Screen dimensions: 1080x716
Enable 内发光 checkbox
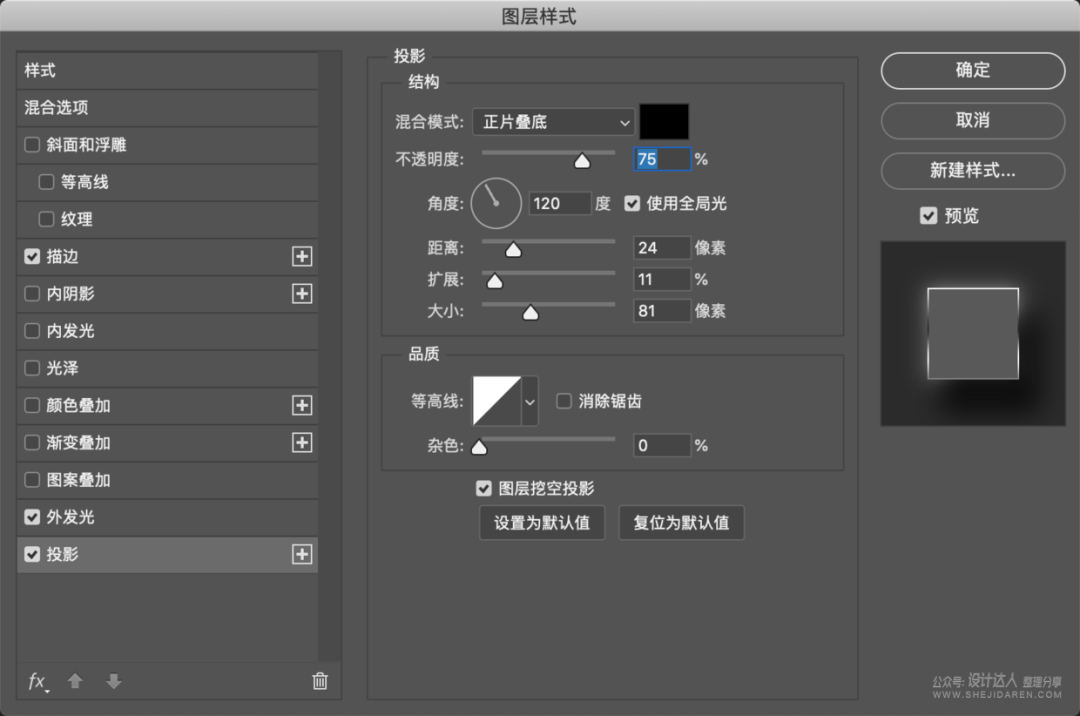tap(32, 330)
